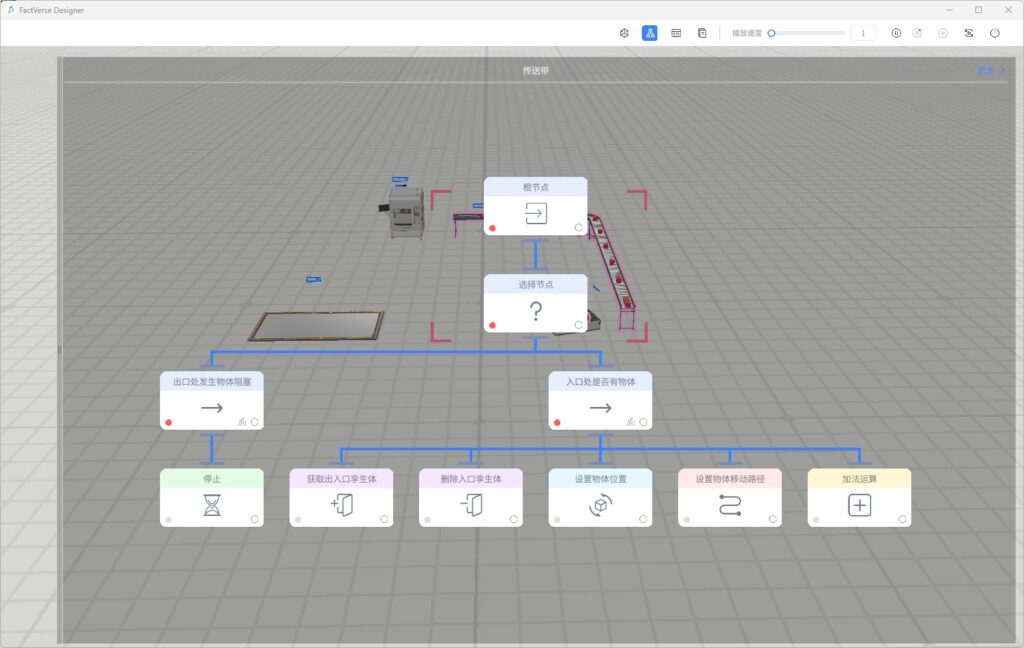Toggle the red dot on 入口处是否有物体 node

point(557,422)
